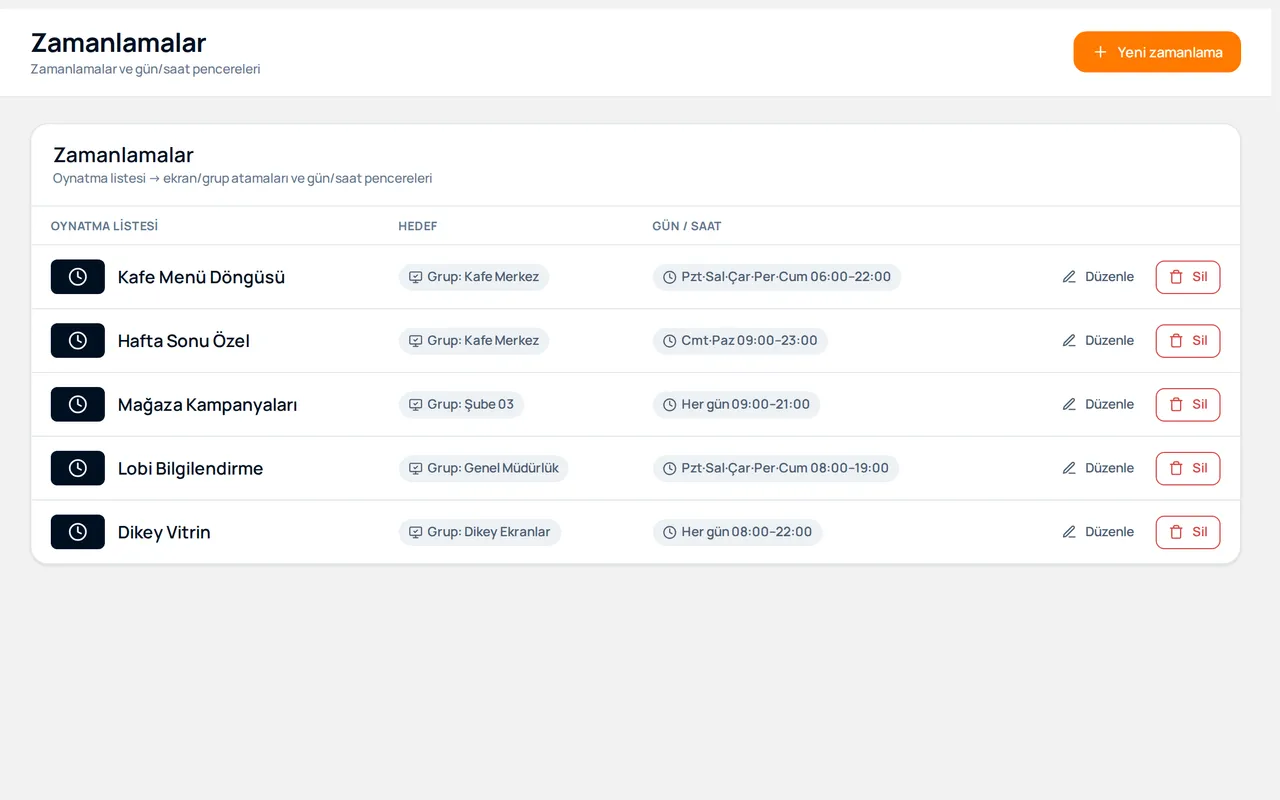This screenshot has height=800, width=1280.
Task: Delete Lobi Bilgilendirme using Sil label
Action: tap(1200, 468)
